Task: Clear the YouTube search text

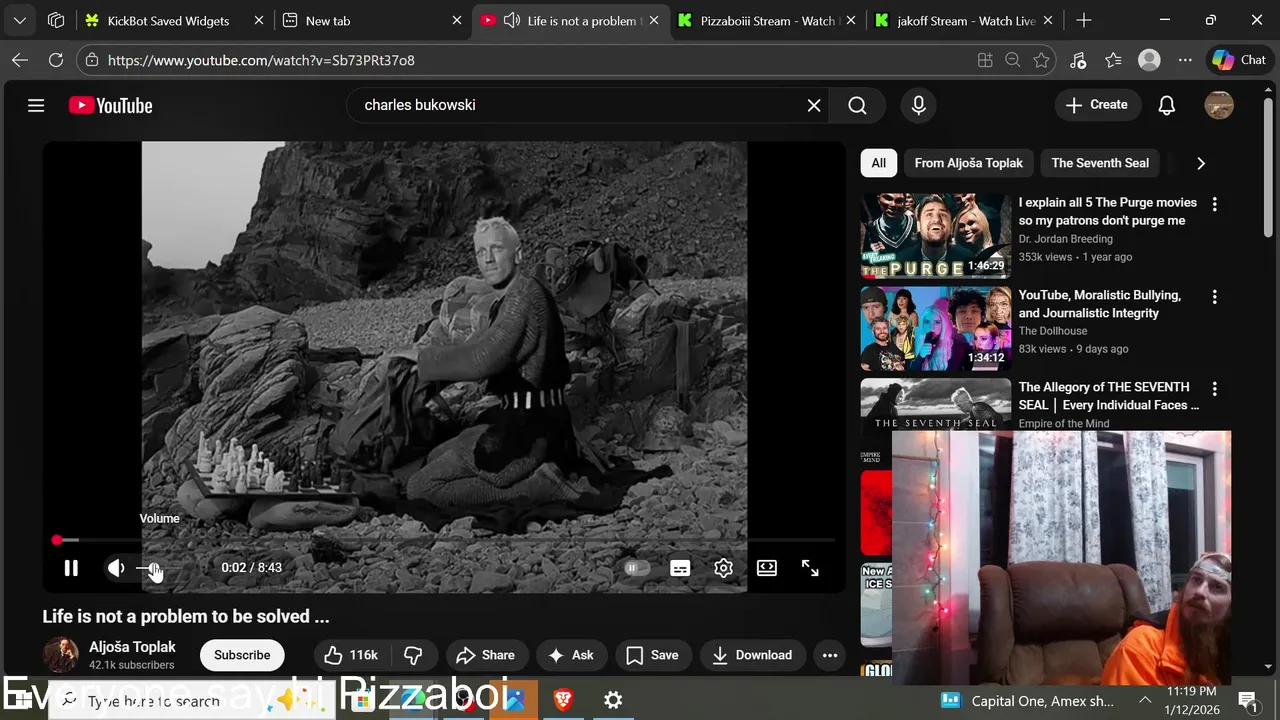Action: (x=814, y=105)
